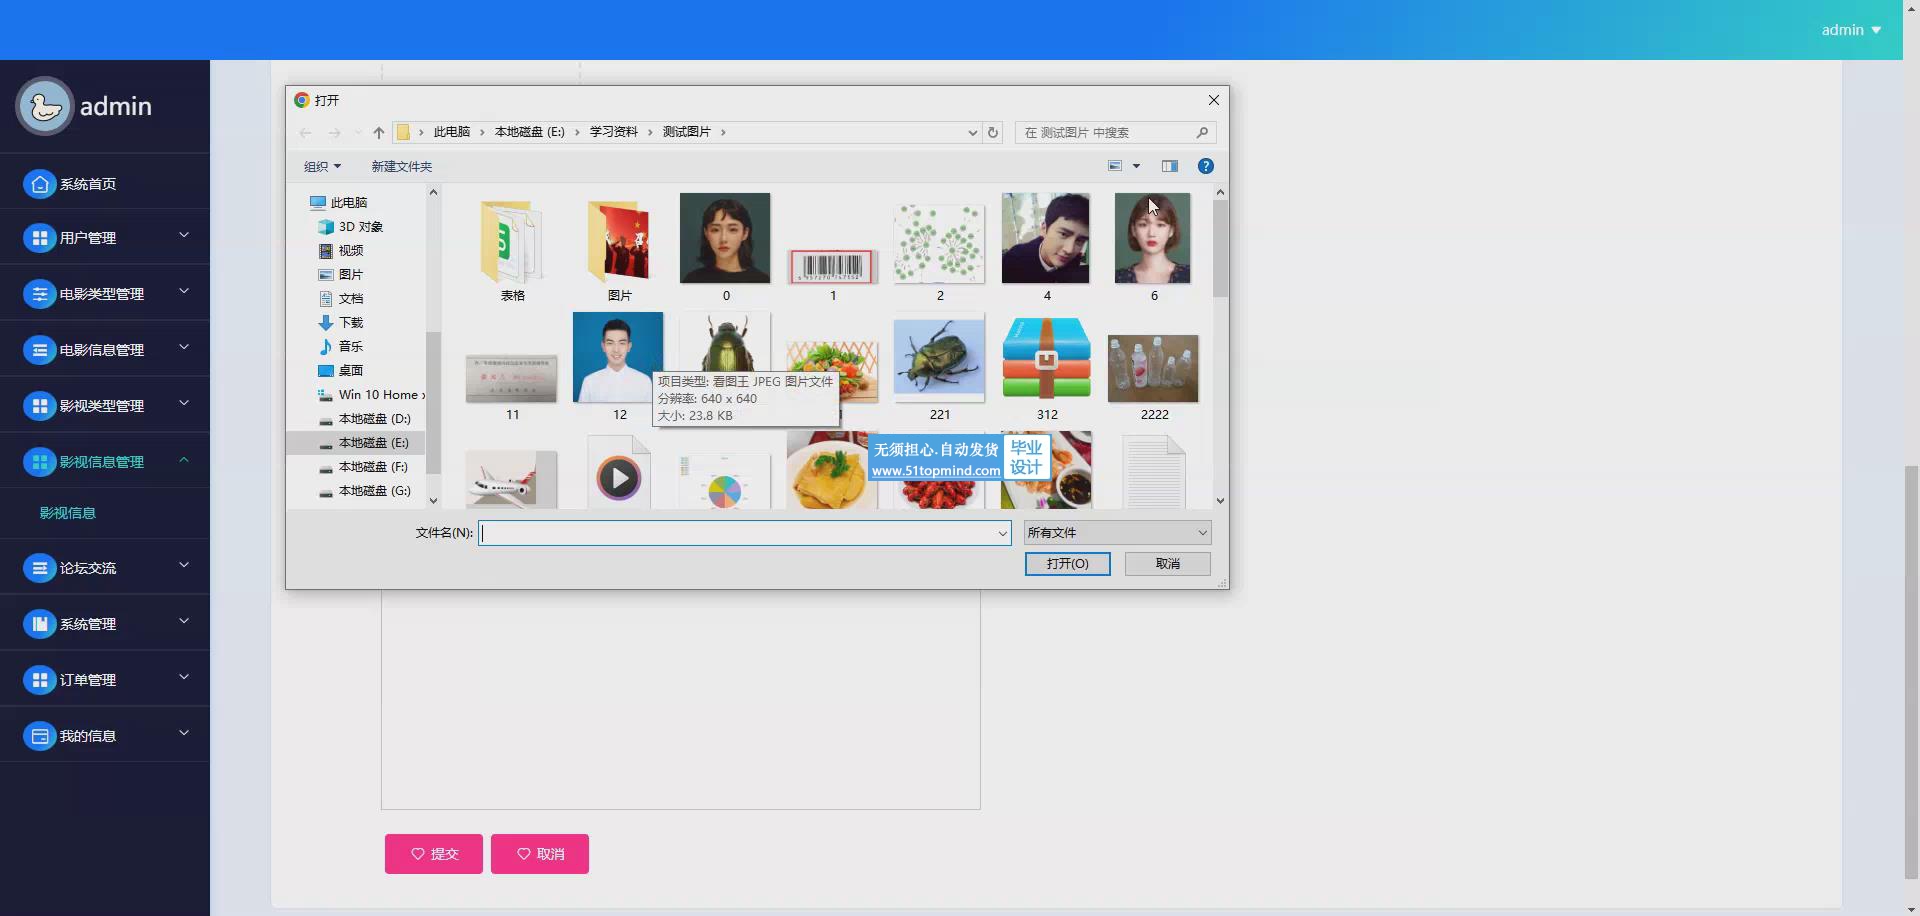Open the admin user dropdown in header
The width and height of the screenshot is (1920, 916).
point(1851,30)
